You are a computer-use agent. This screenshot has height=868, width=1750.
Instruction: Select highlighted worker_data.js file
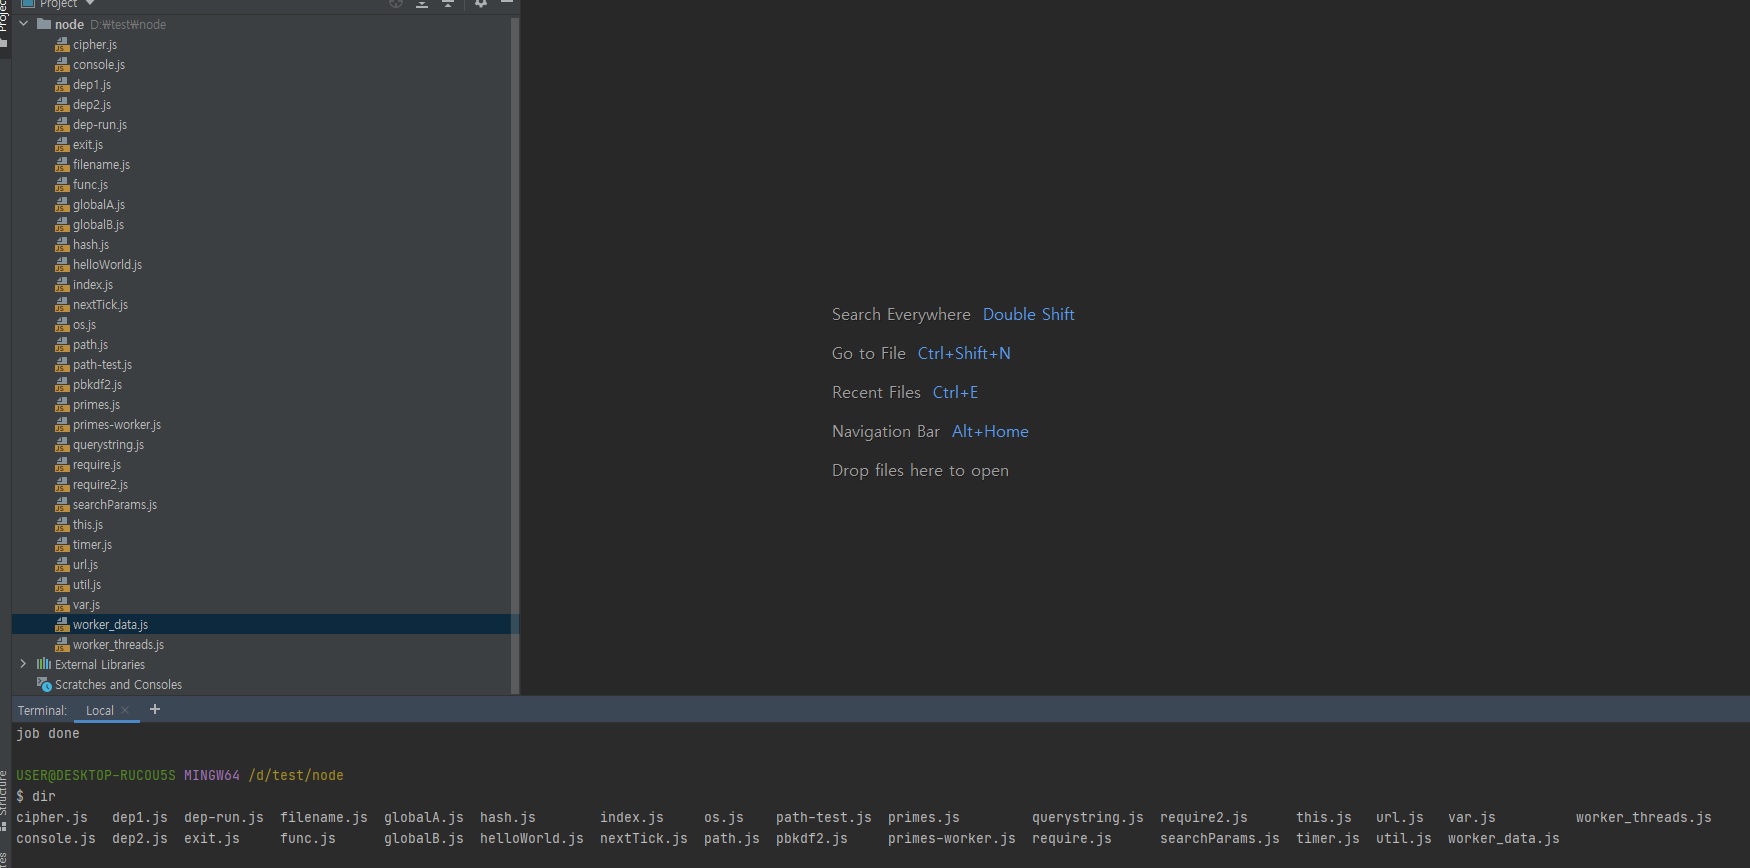265,624
